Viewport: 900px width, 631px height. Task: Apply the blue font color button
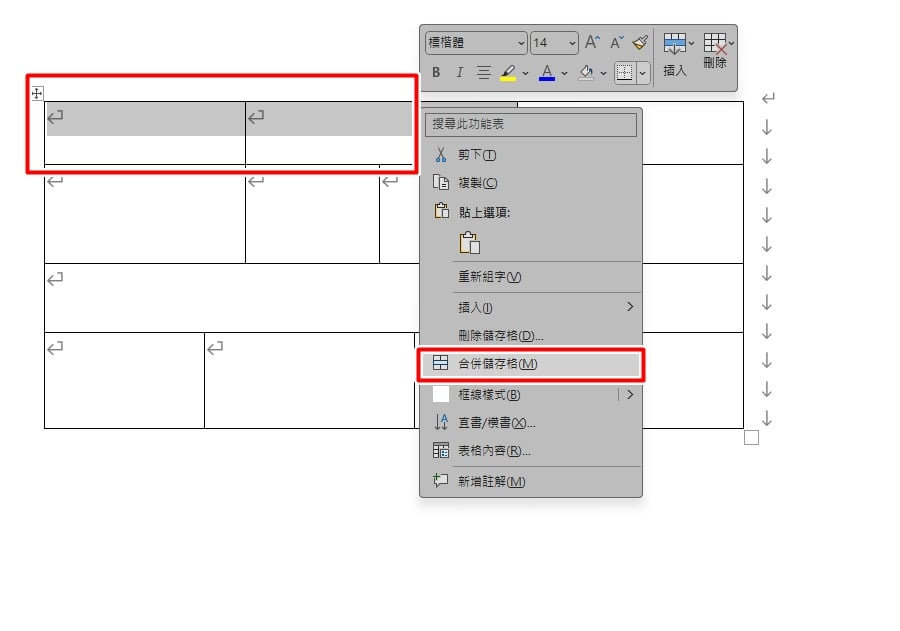[547, 73]
